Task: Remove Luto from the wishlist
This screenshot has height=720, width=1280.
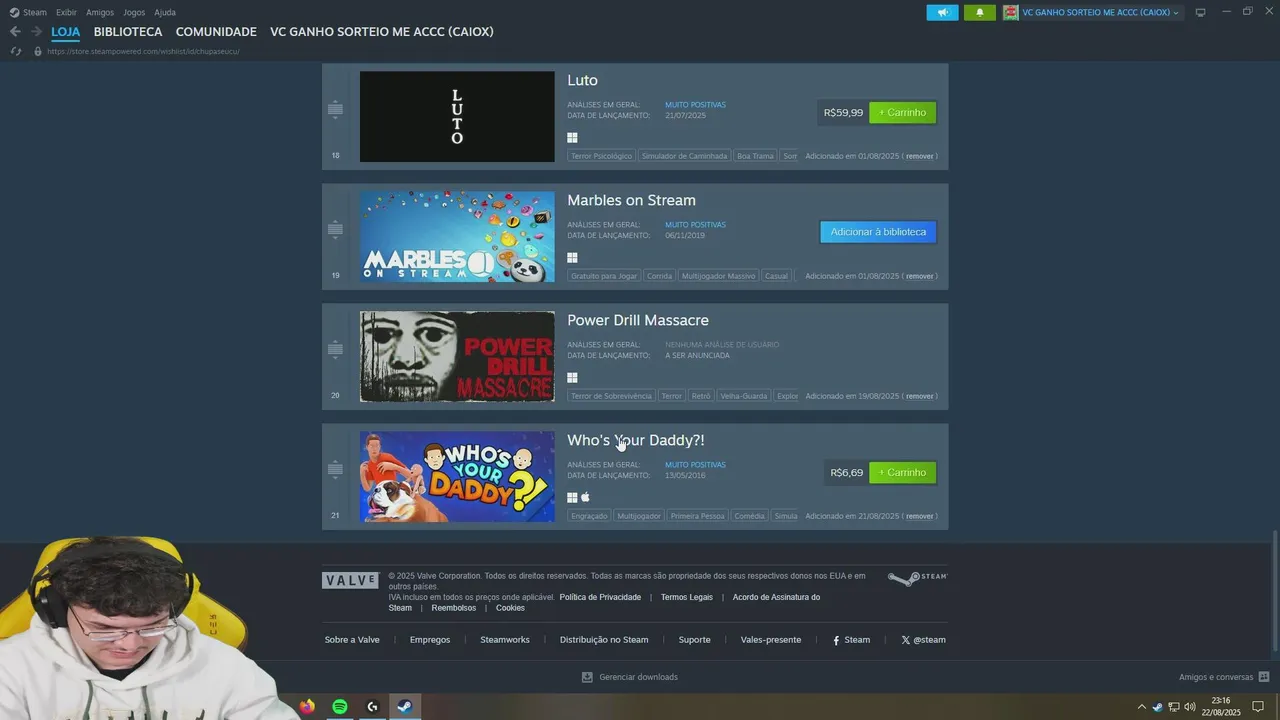Action: [x=920, y=156]
